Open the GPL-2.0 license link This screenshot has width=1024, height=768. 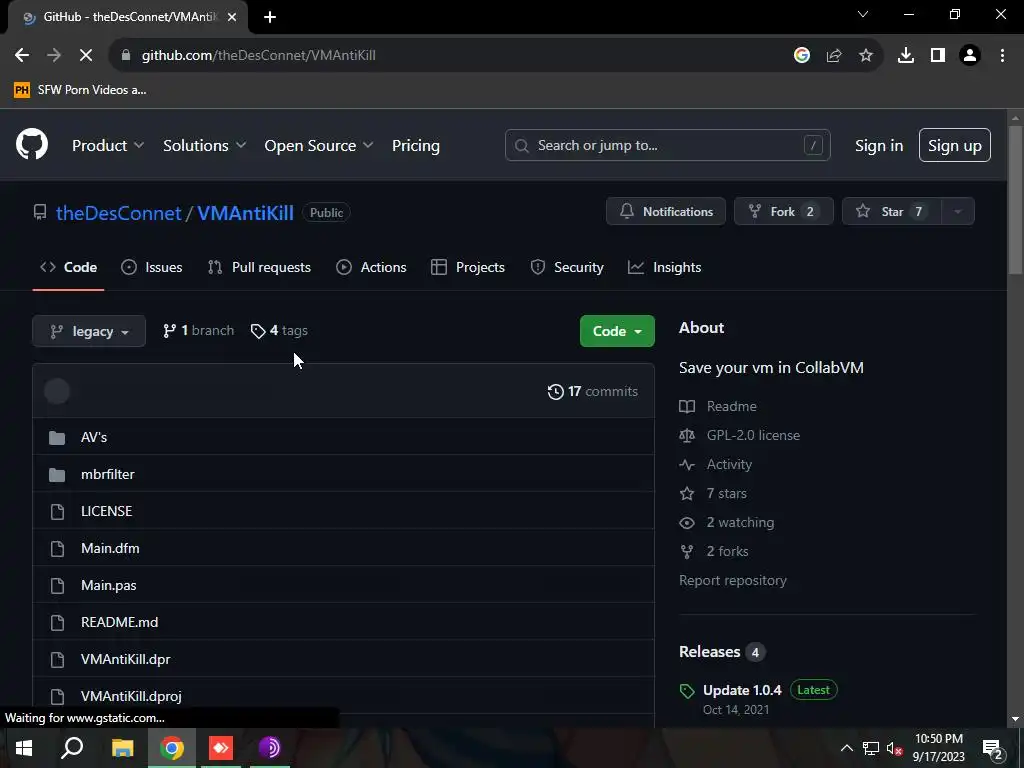[739, 435]
